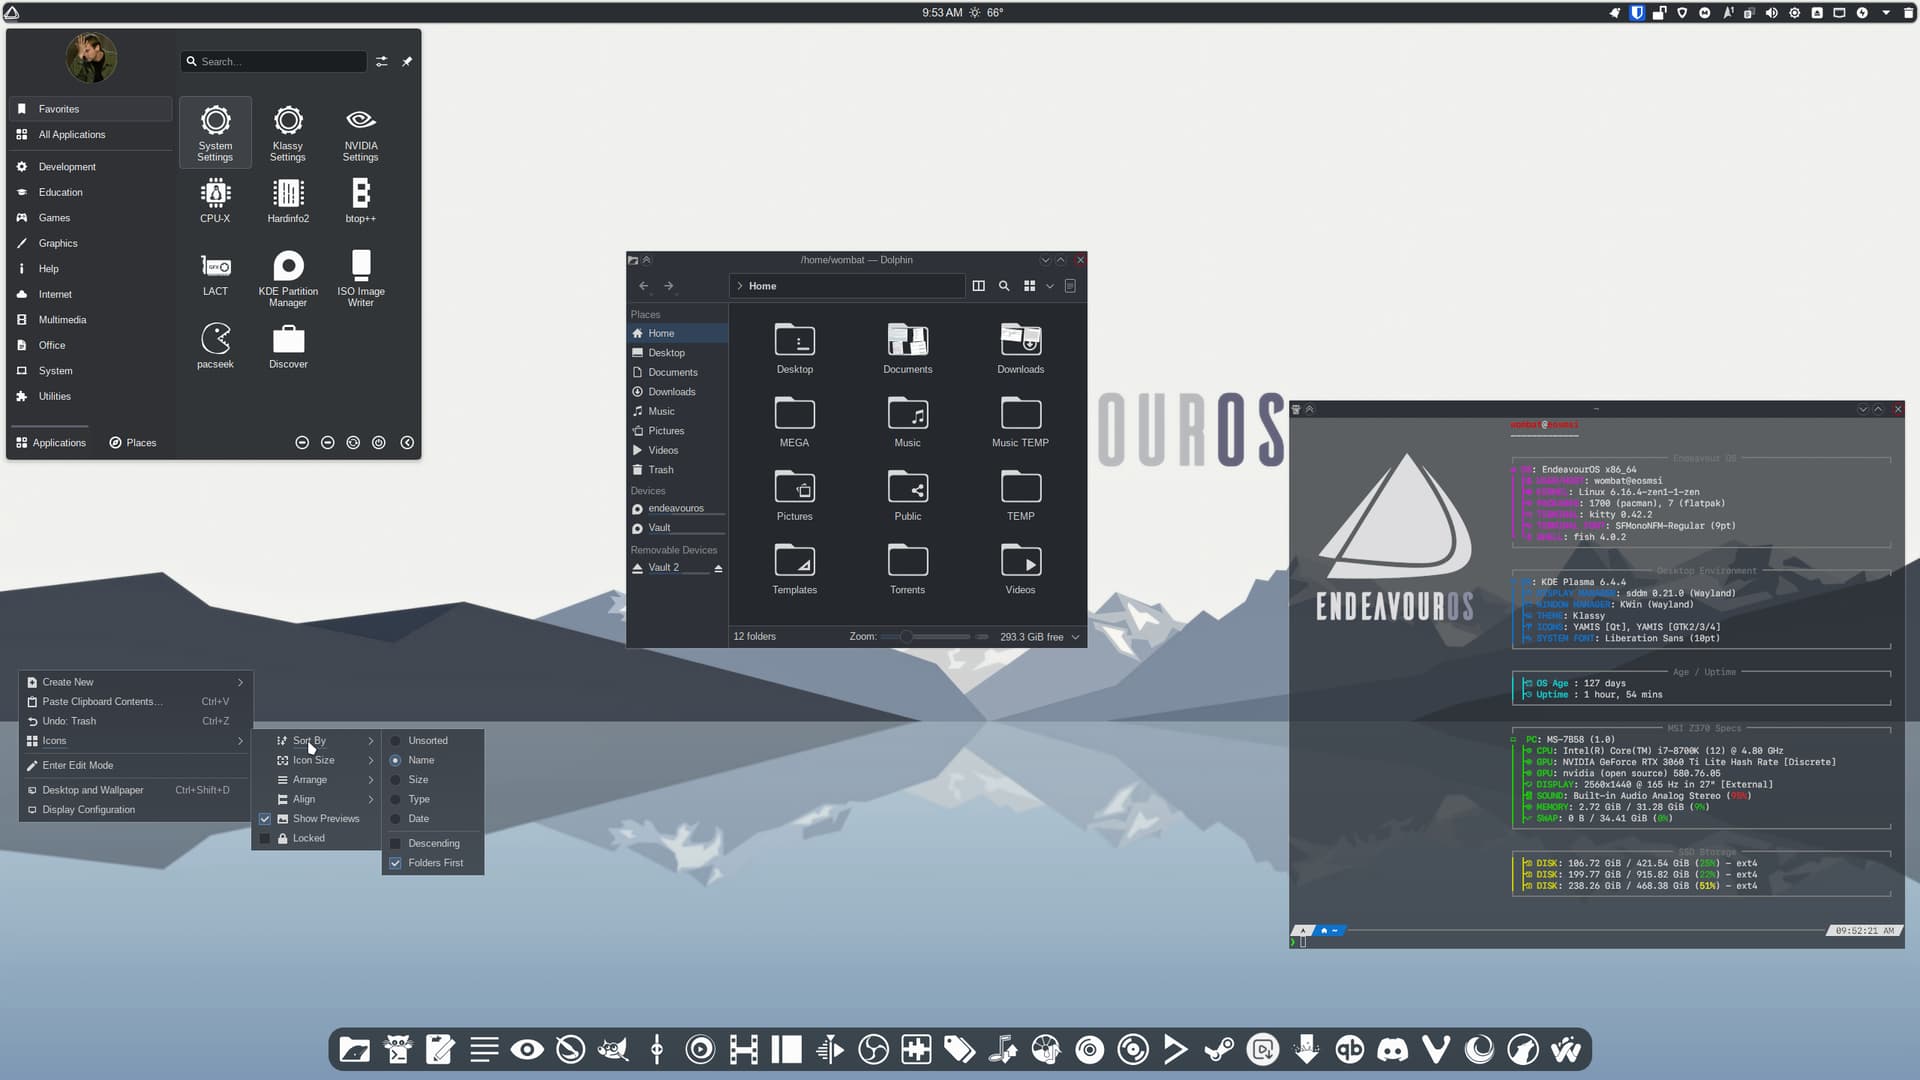The width and height of the screenshot is (1920, 1080).
Task: Adjust the Dolphin Zoom slider
Action: [x=906, y=637]
